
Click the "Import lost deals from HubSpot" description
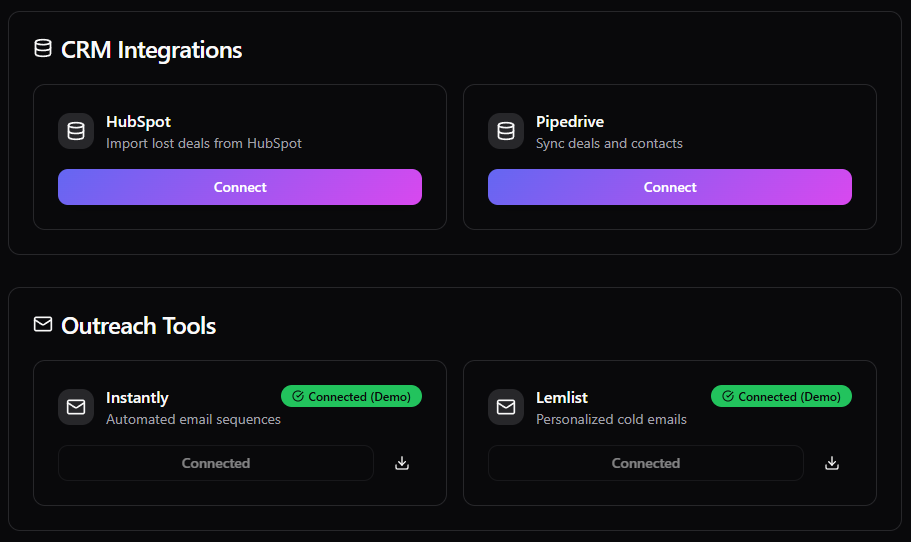click(x=204, y=143)
